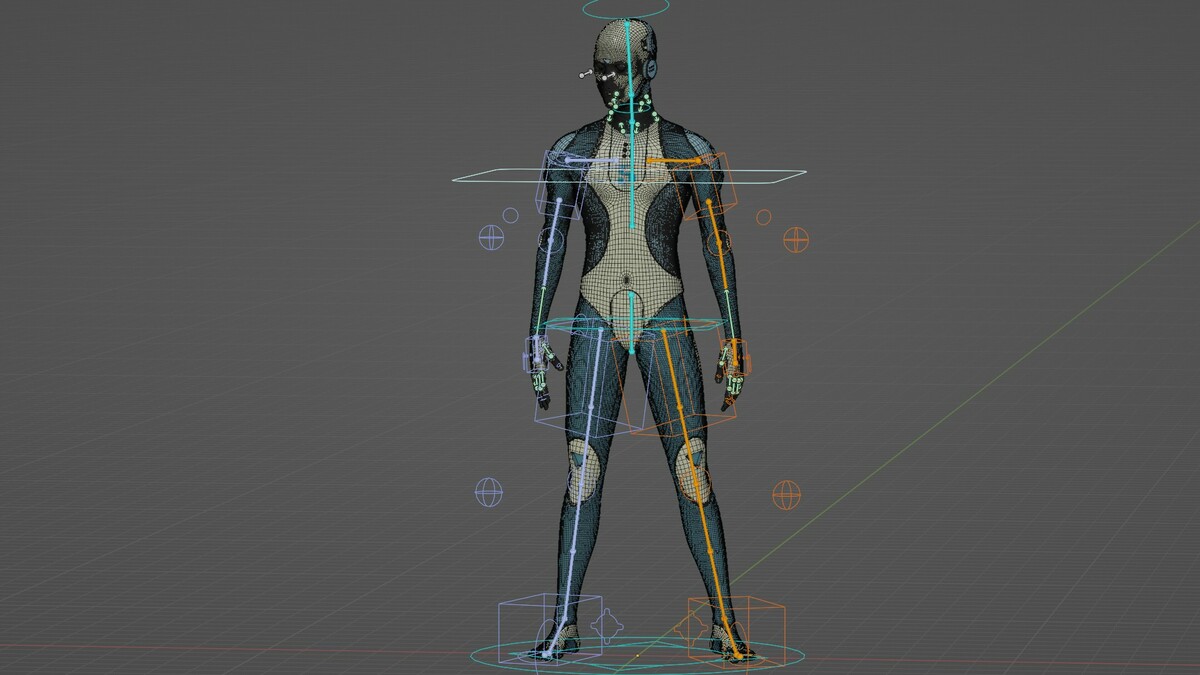Select the orange shoulder bone
The height and width of the screenshot is (675, 1200).
[675, 160]
